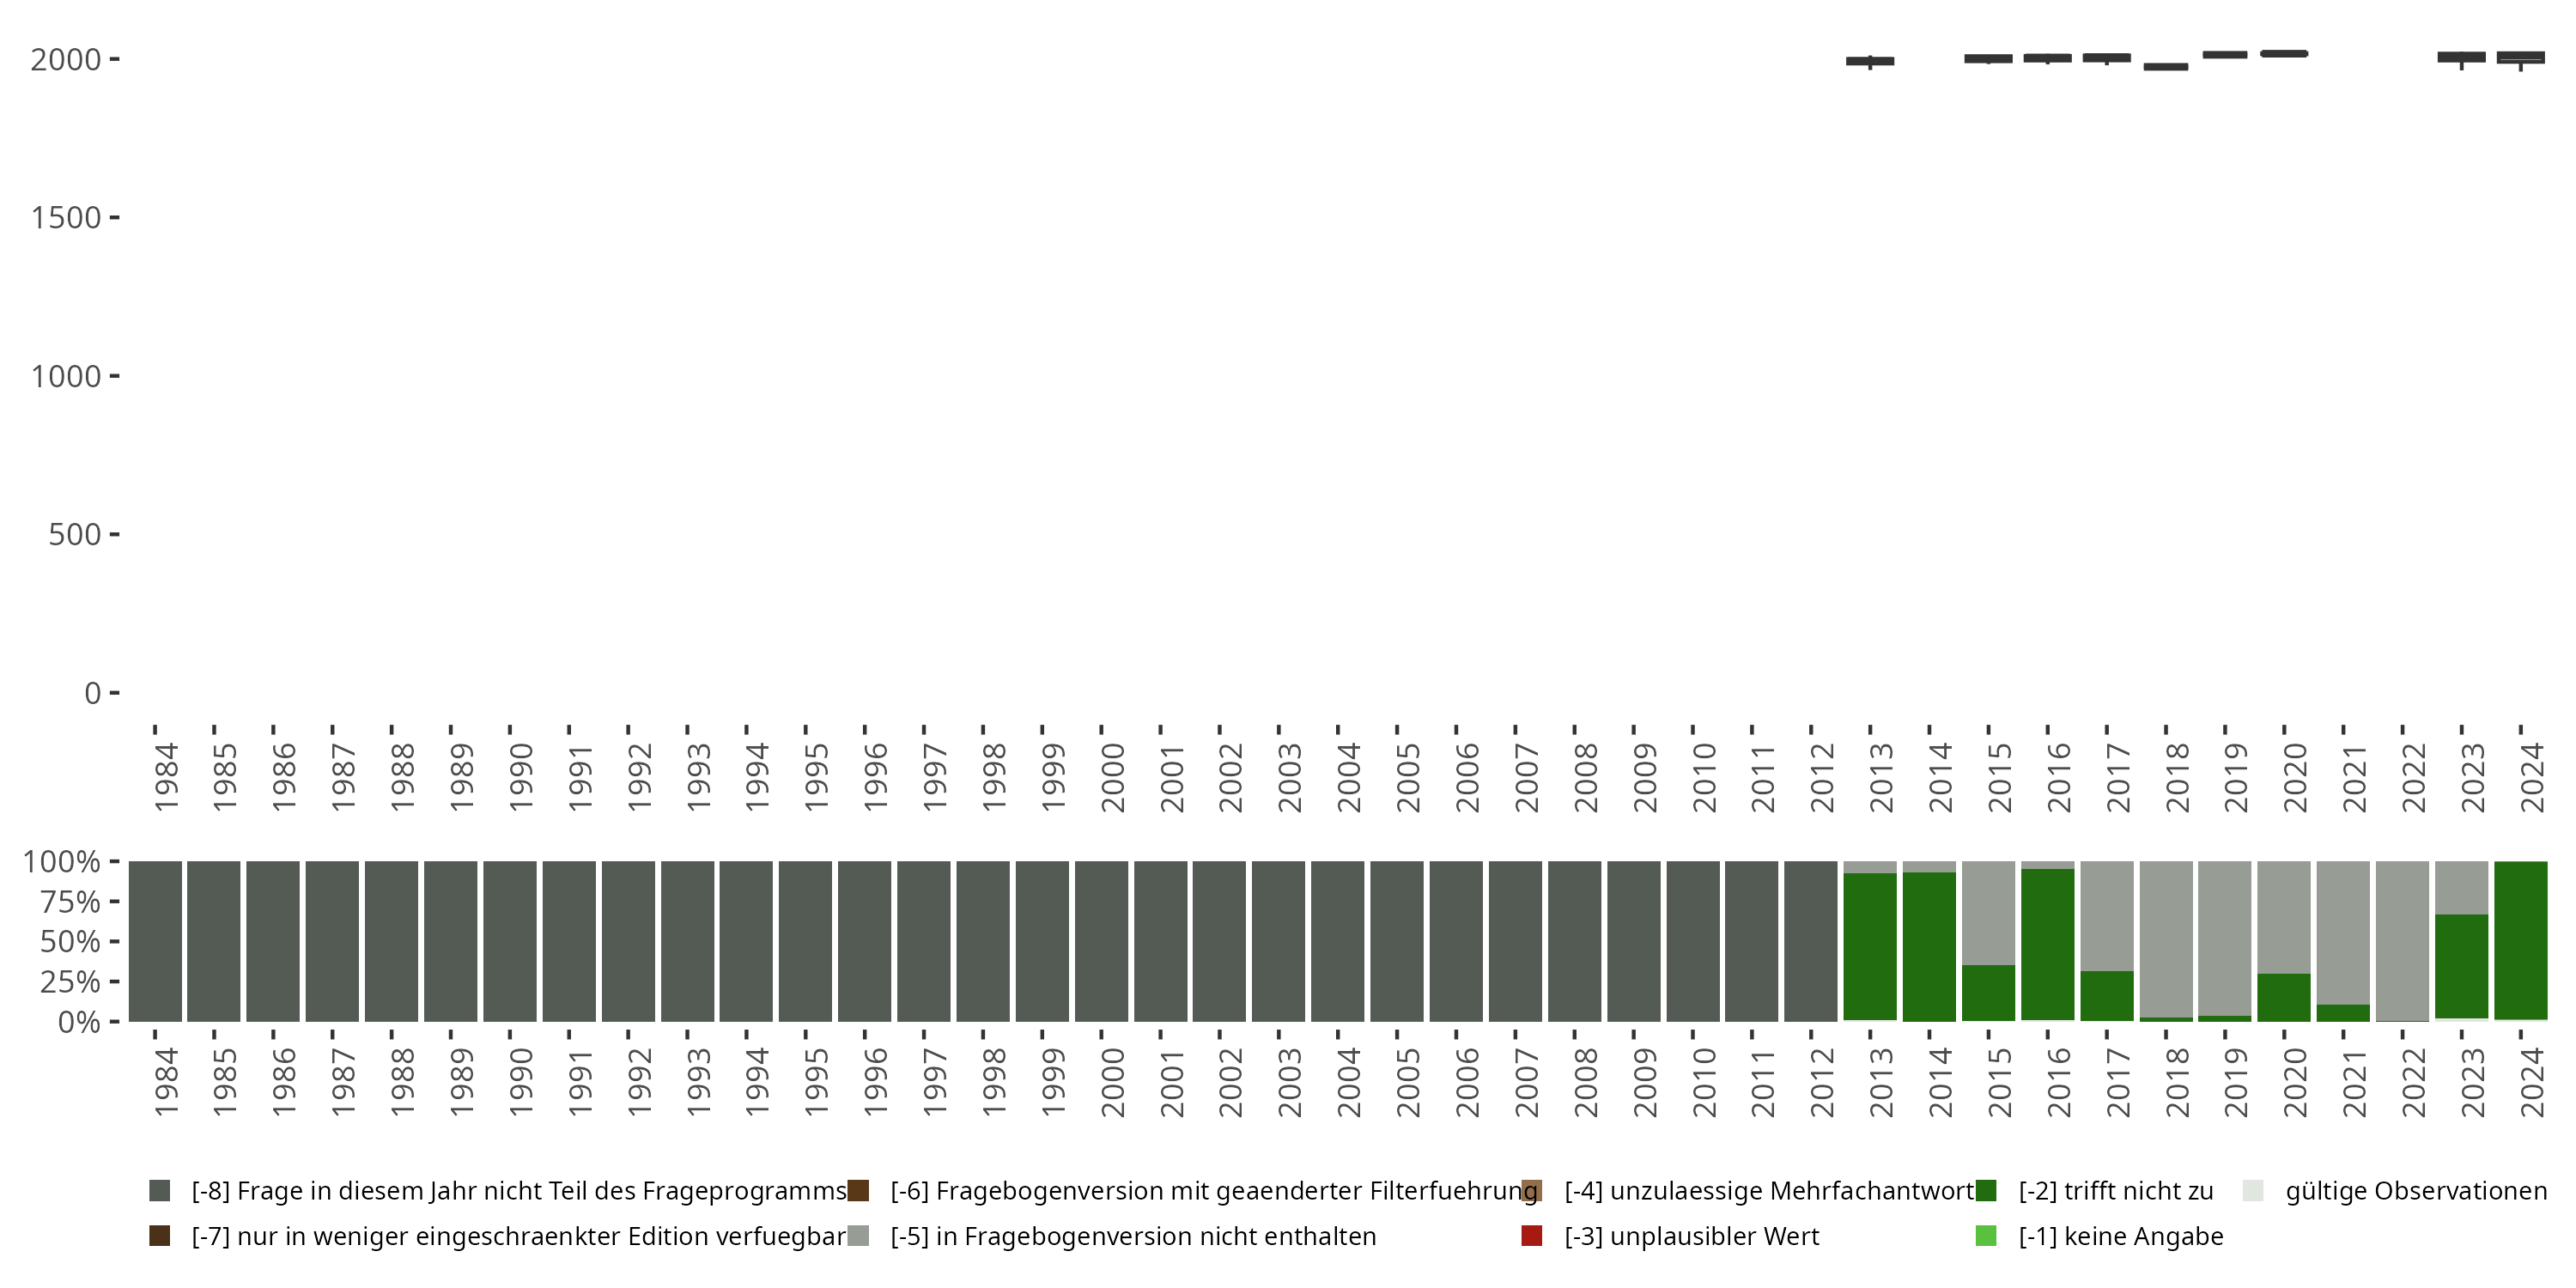Click the 2013 box in the boxplot
This screenshot has height=1288, width=2576.
point(1870,61)
